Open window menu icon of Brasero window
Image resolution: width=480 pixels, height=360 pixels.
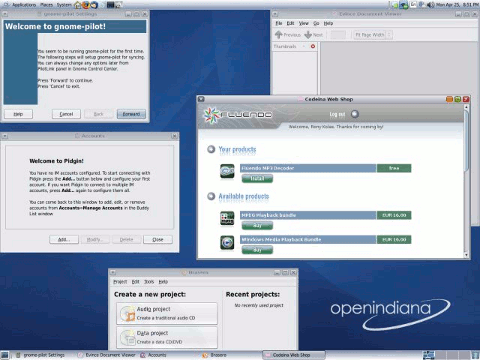tap(113, 272)
